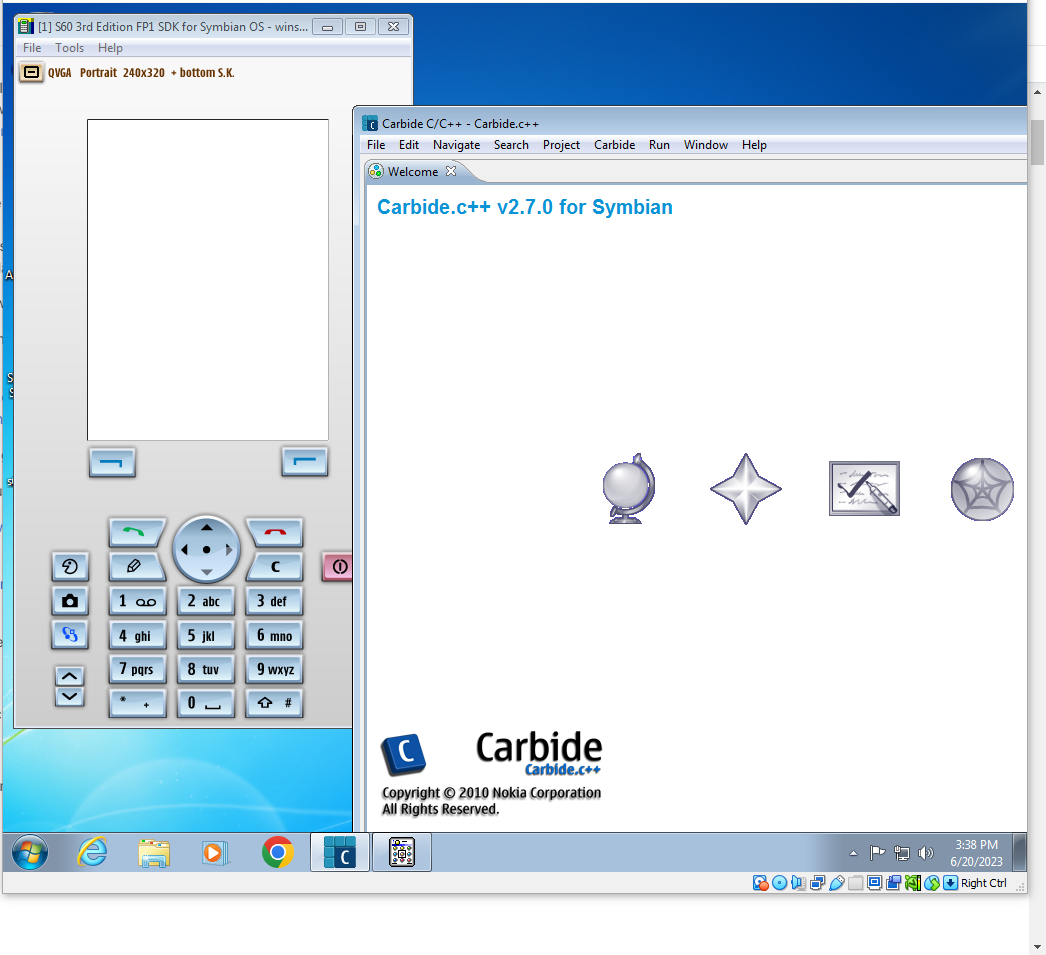Click the emulator's right soft key
Viewport: 1046px width, 955px height.
click(x=305, y=461)
